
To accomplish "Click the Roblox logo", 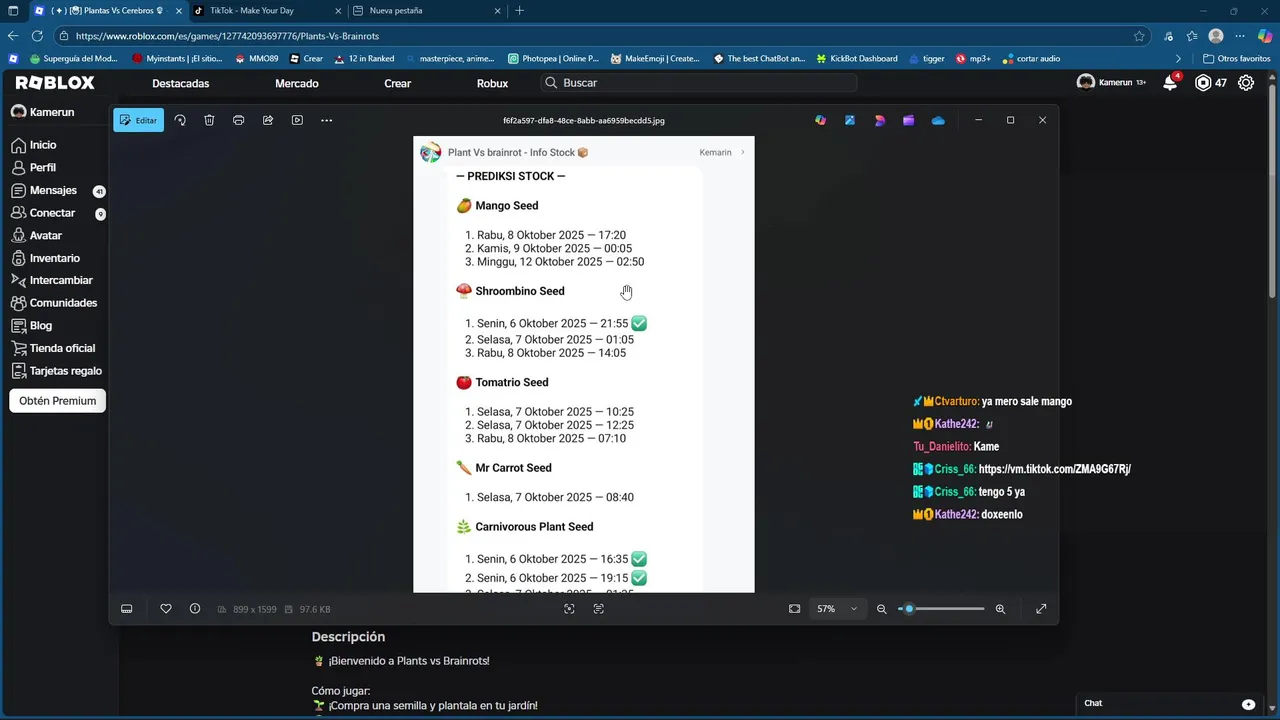I will pyautogui.click(x=55, y=83).
